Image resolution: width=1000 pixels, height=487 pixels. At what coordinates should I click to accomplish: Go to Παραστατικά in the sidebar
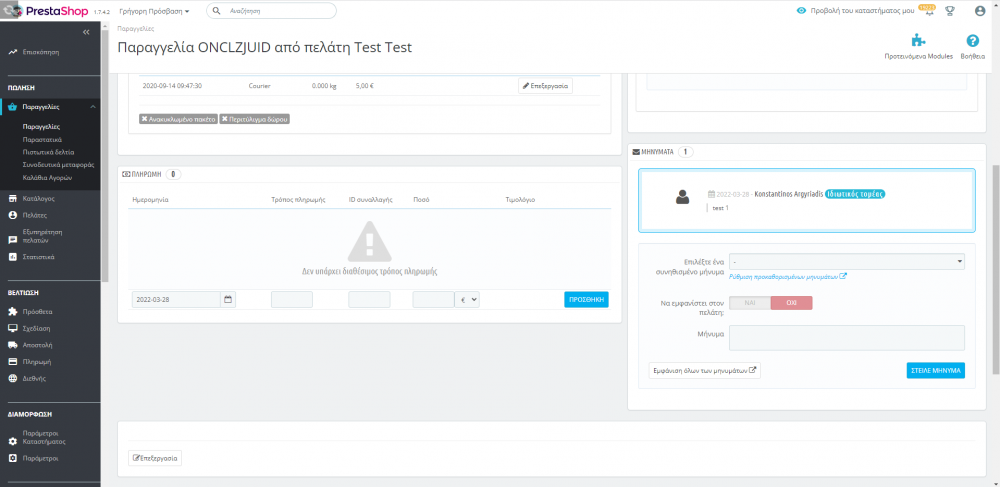[x=42, y=140]
